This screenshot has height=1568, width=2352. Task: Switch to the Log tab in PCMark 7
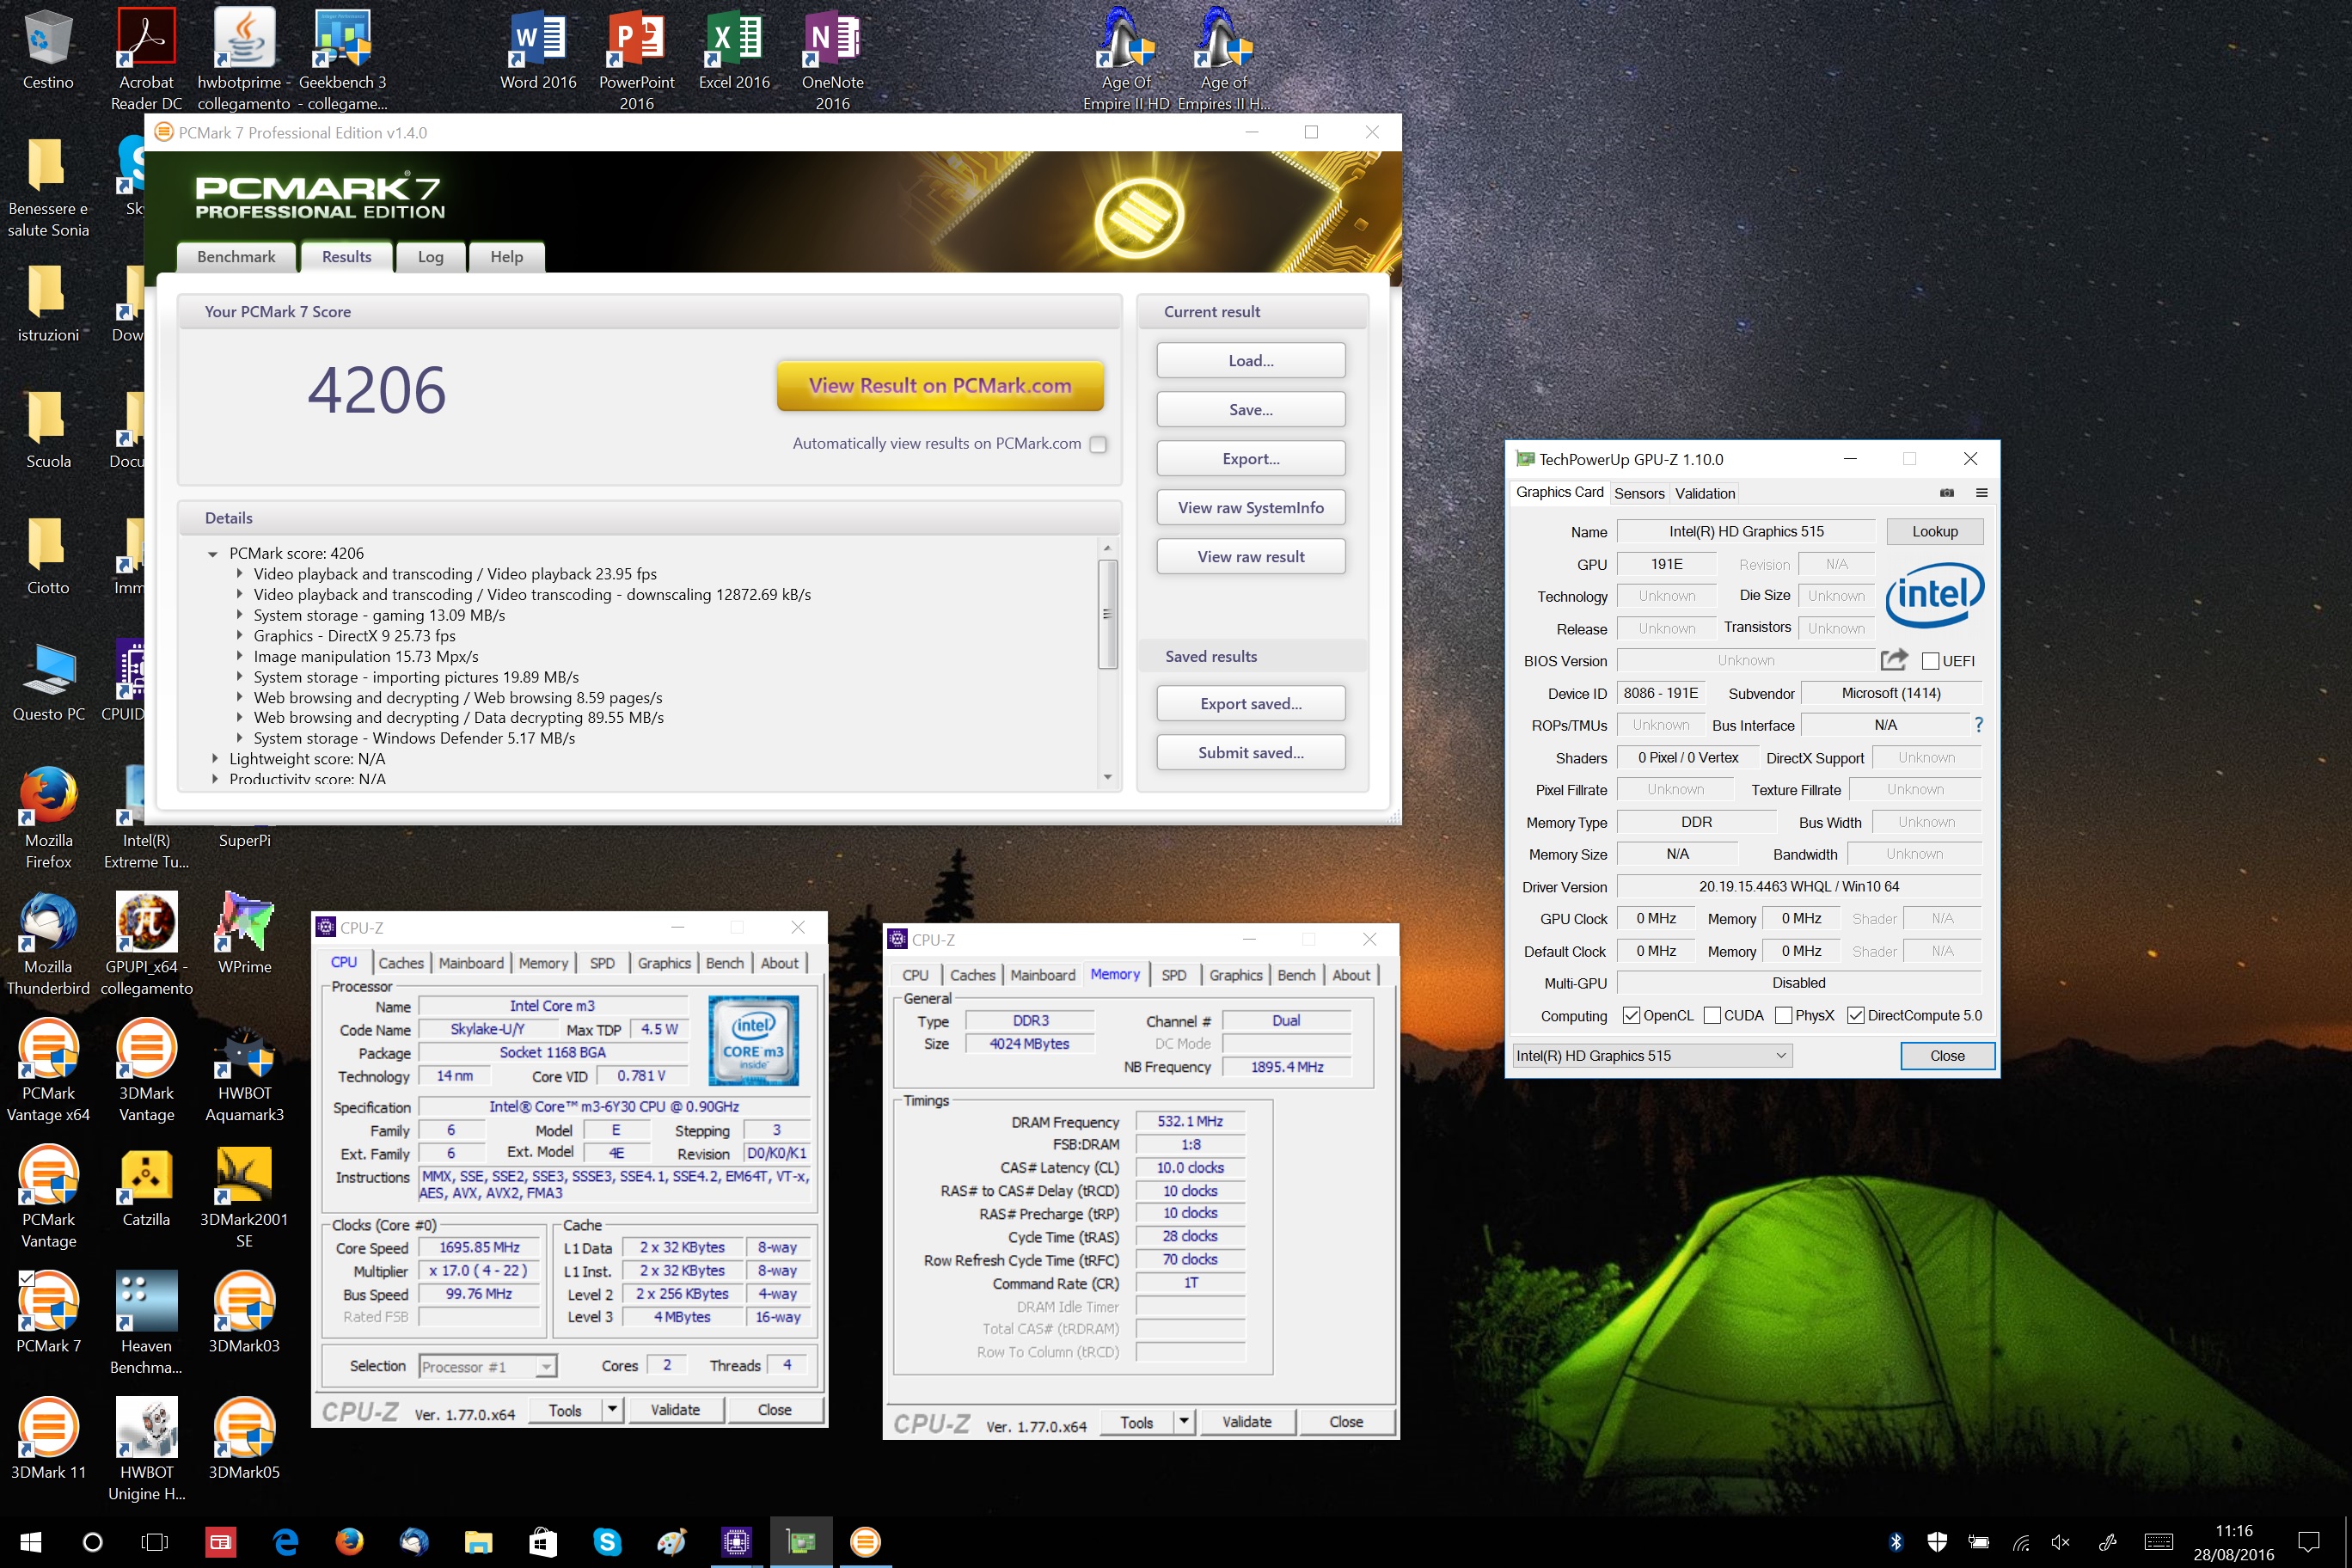tap(430, 257)
